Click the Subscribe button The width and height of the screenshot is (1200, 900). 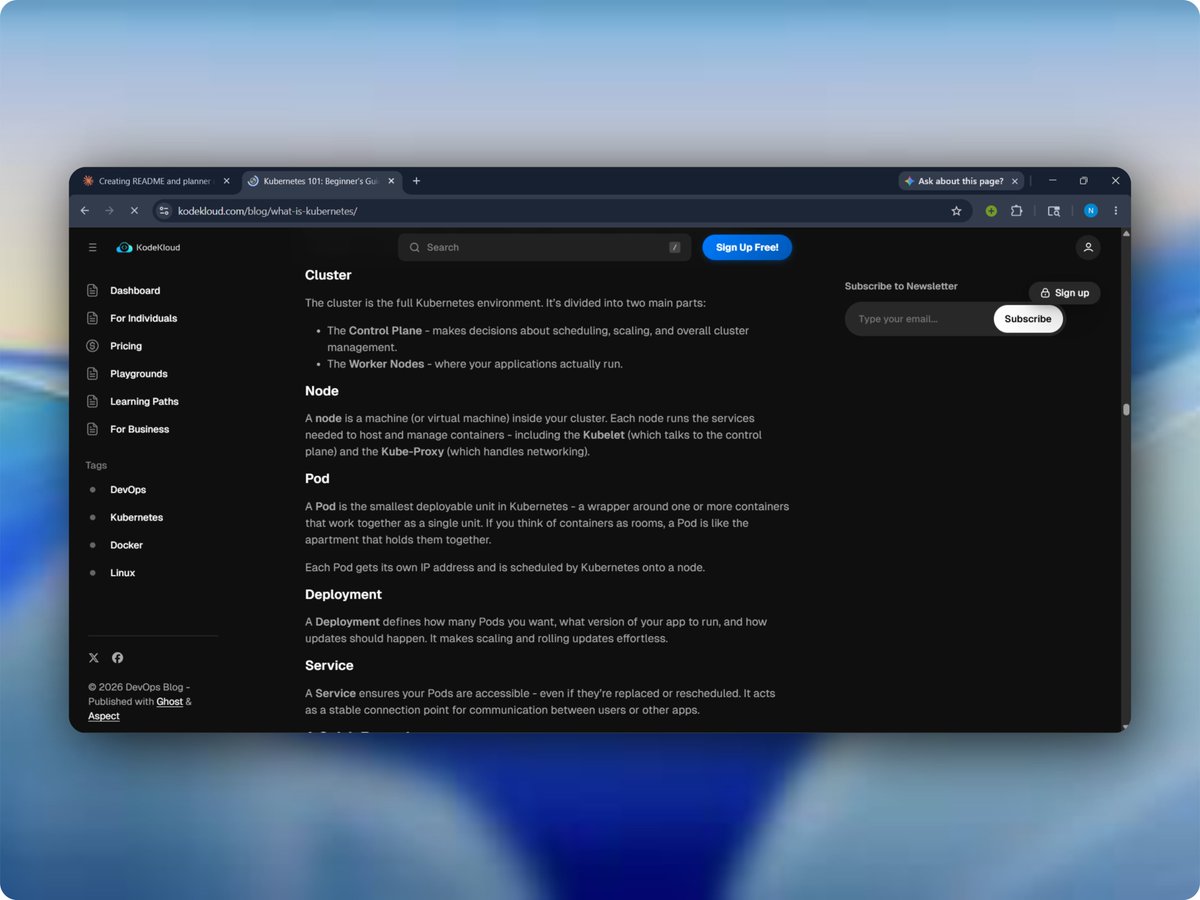[x=1028, y=319]
